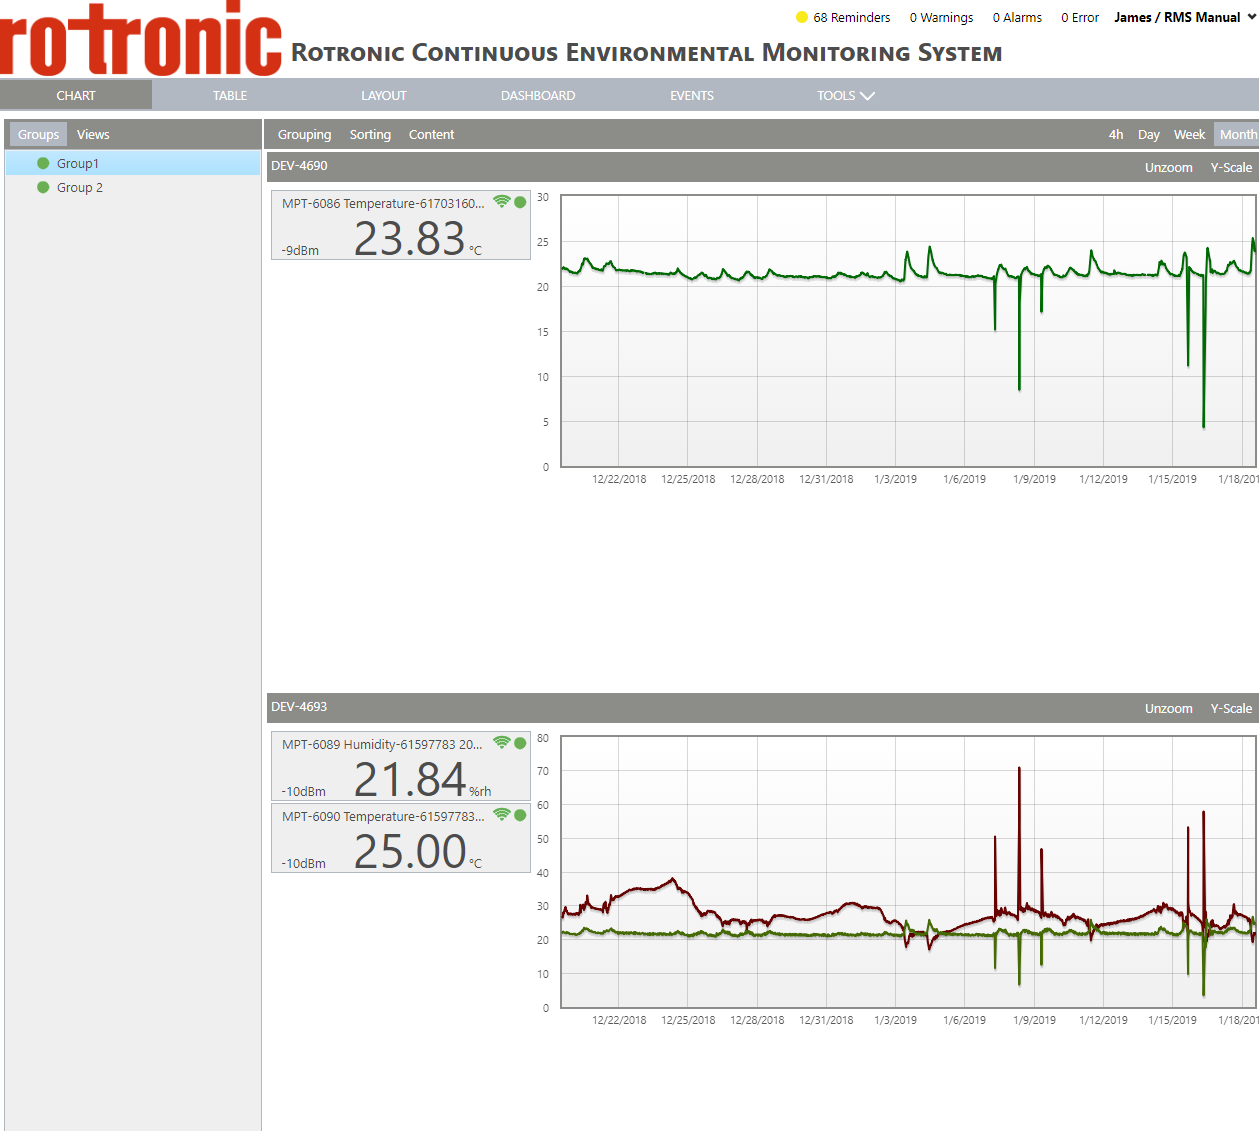Click the -10dBm value on MPT-6090 card
The image size is (1259, 1131).
[x=303, y=863]
